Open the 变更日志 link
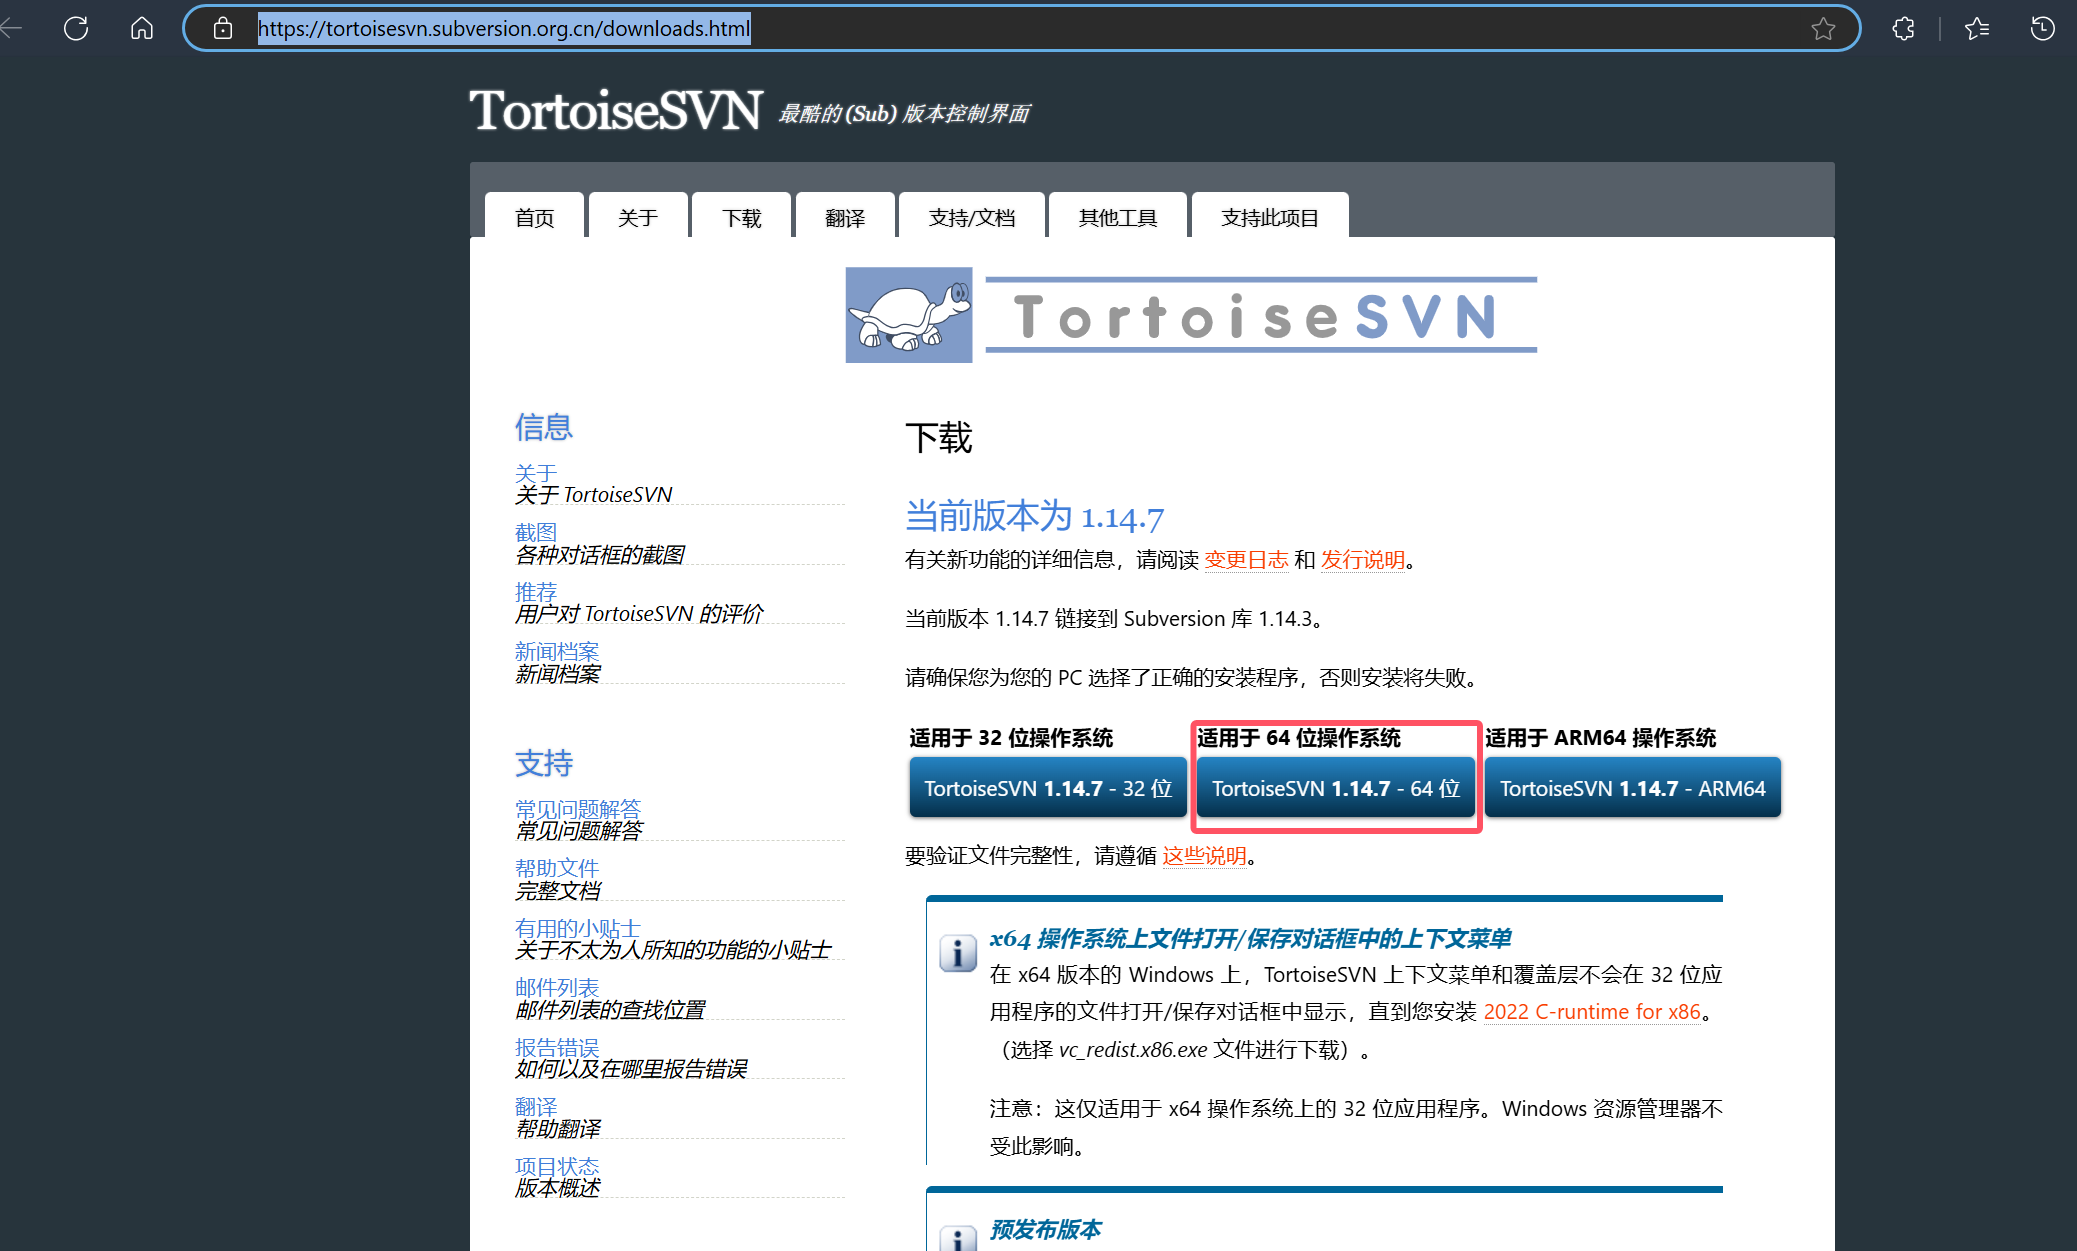The image size is (2077, 1251). pyautogui.click(x=1246, y=560)
